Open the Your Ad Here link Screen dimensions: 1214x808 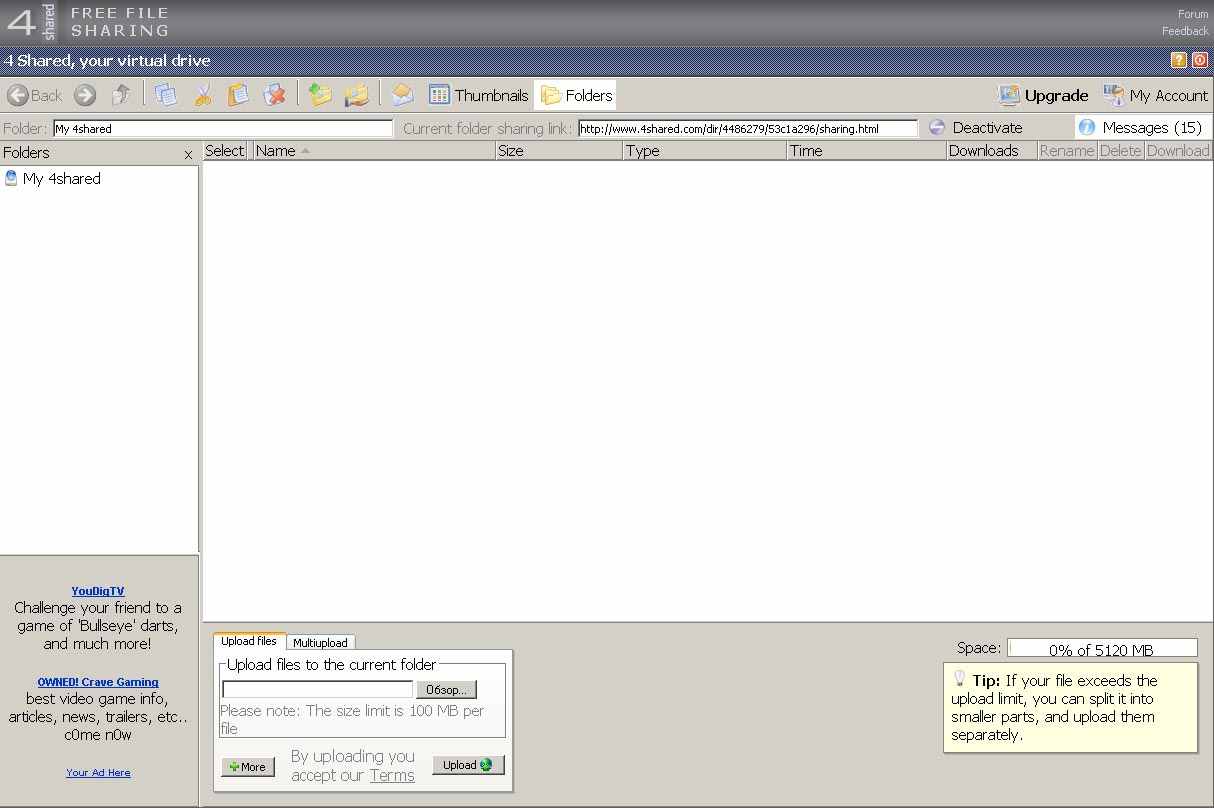point(98,772)
